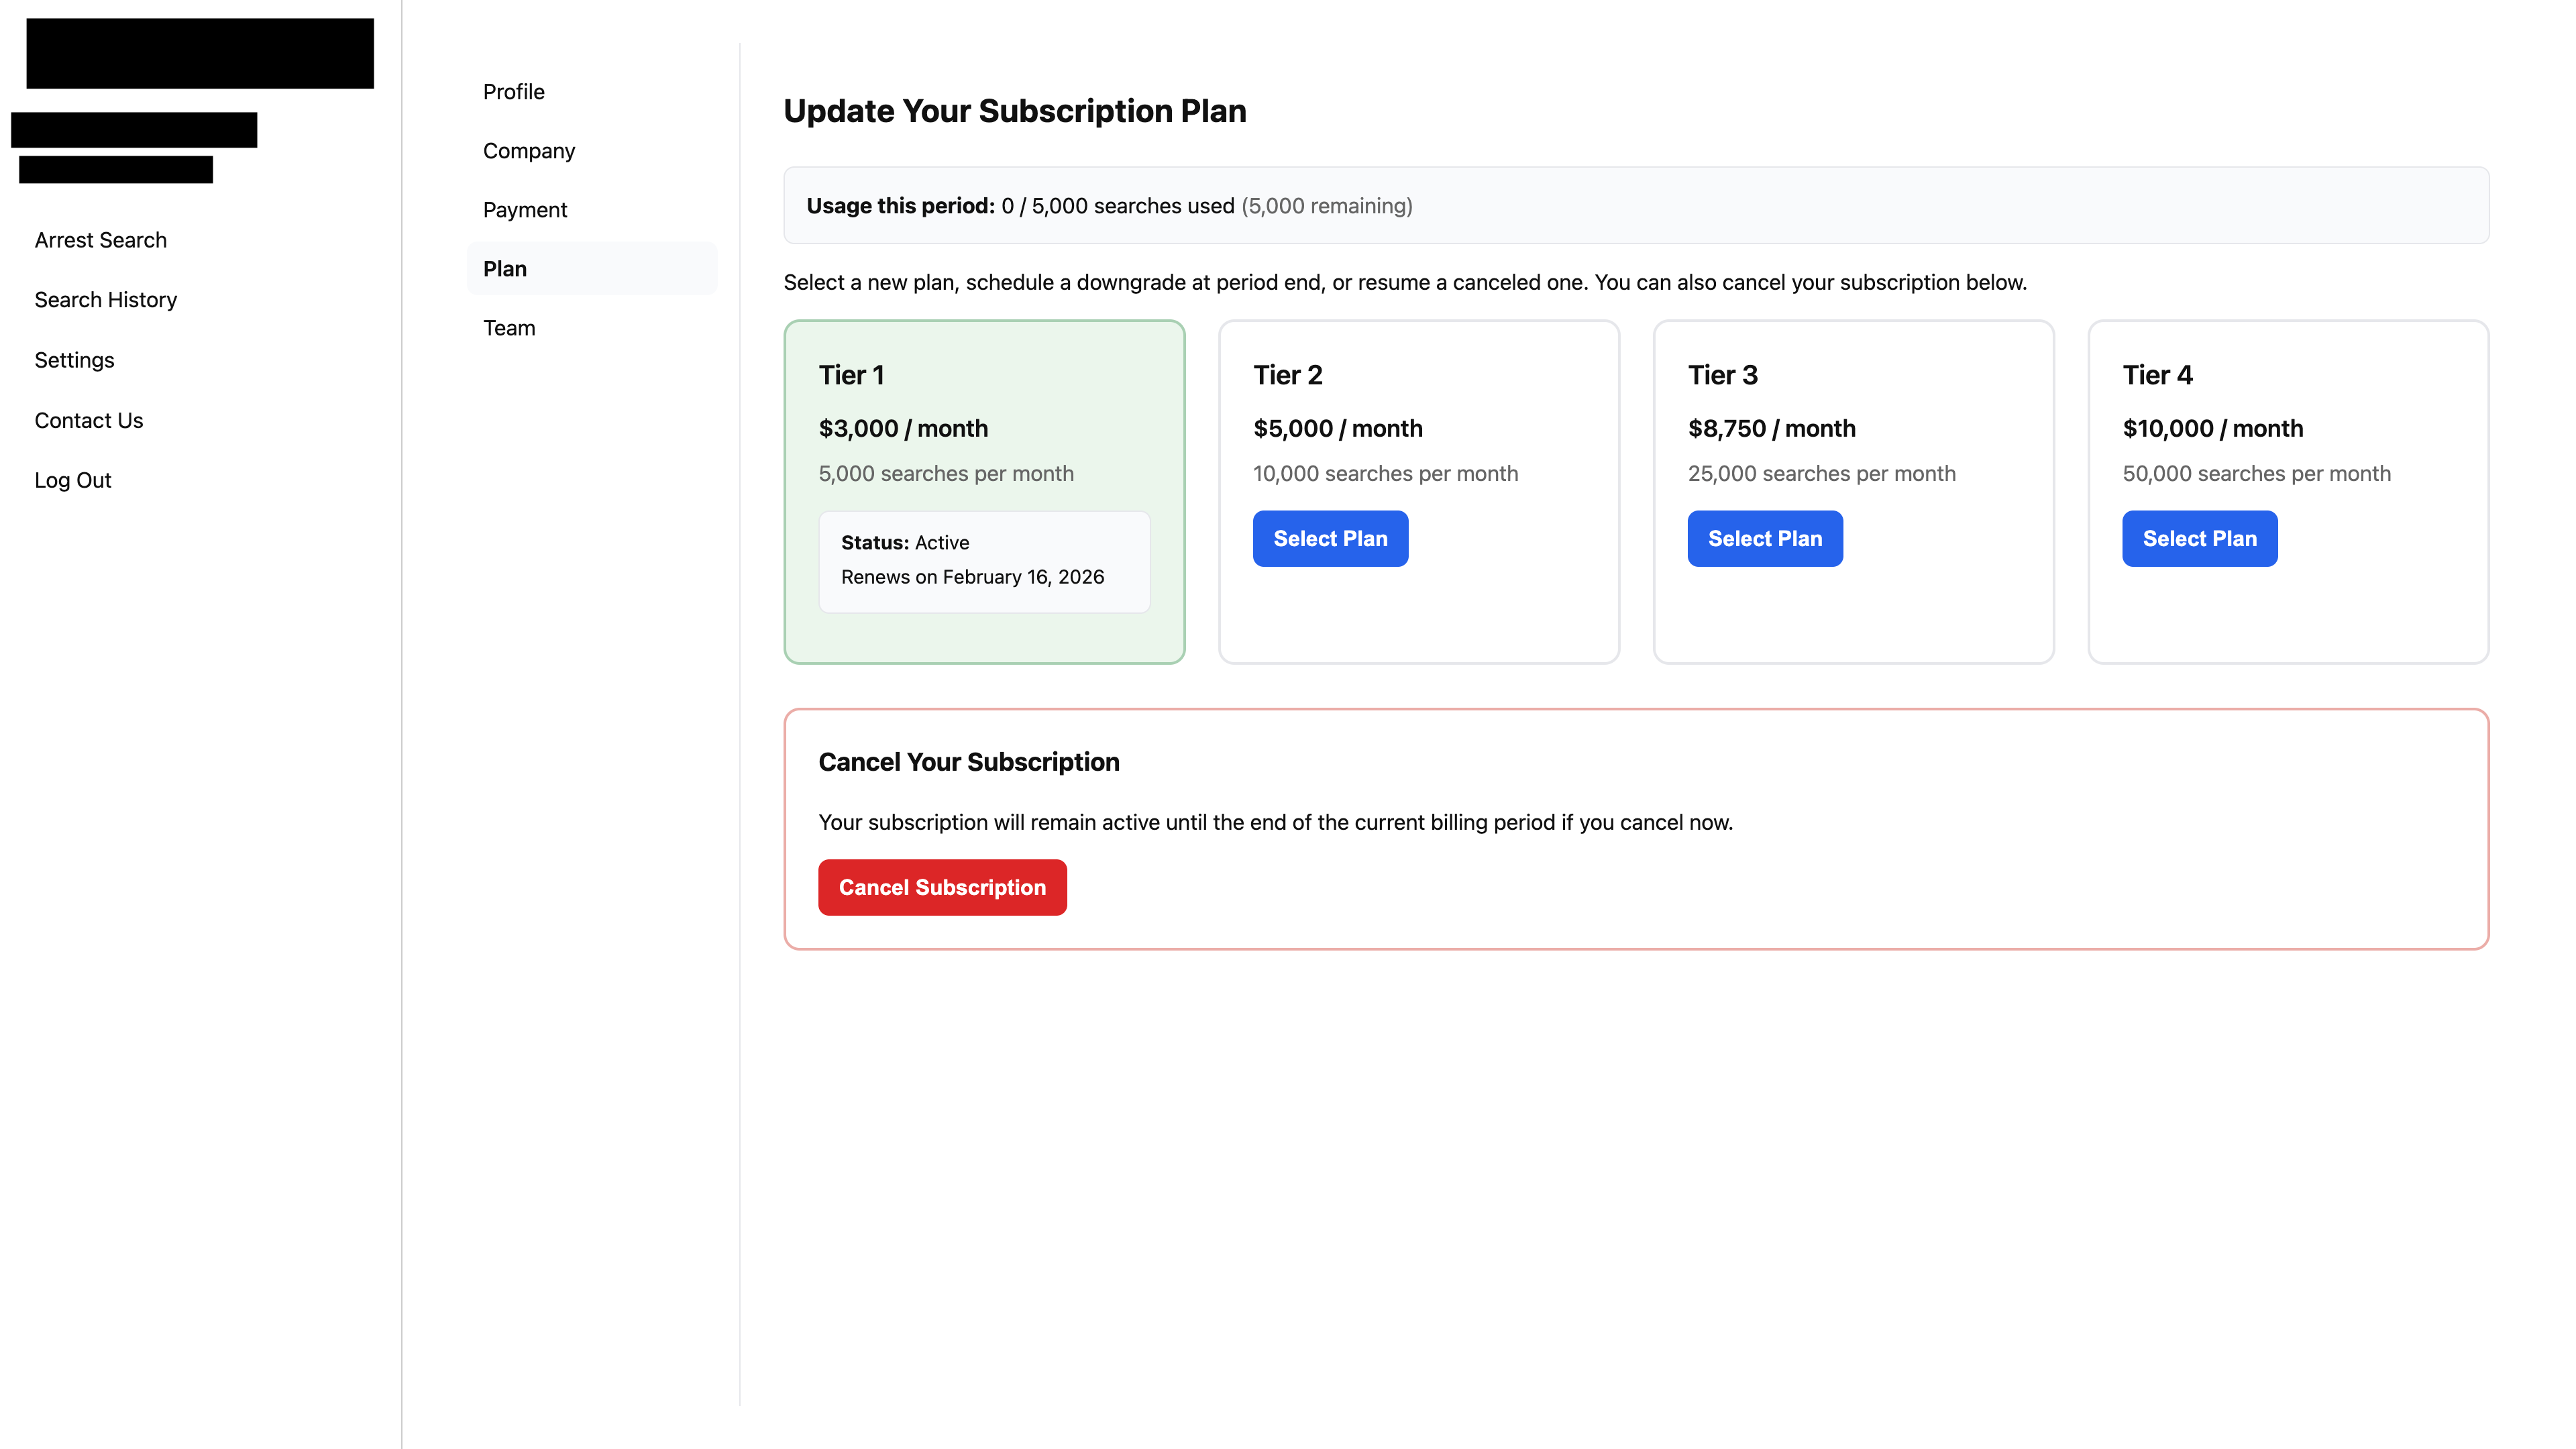
Task: Select the Plan settings tab
Action: click(505, 268)
